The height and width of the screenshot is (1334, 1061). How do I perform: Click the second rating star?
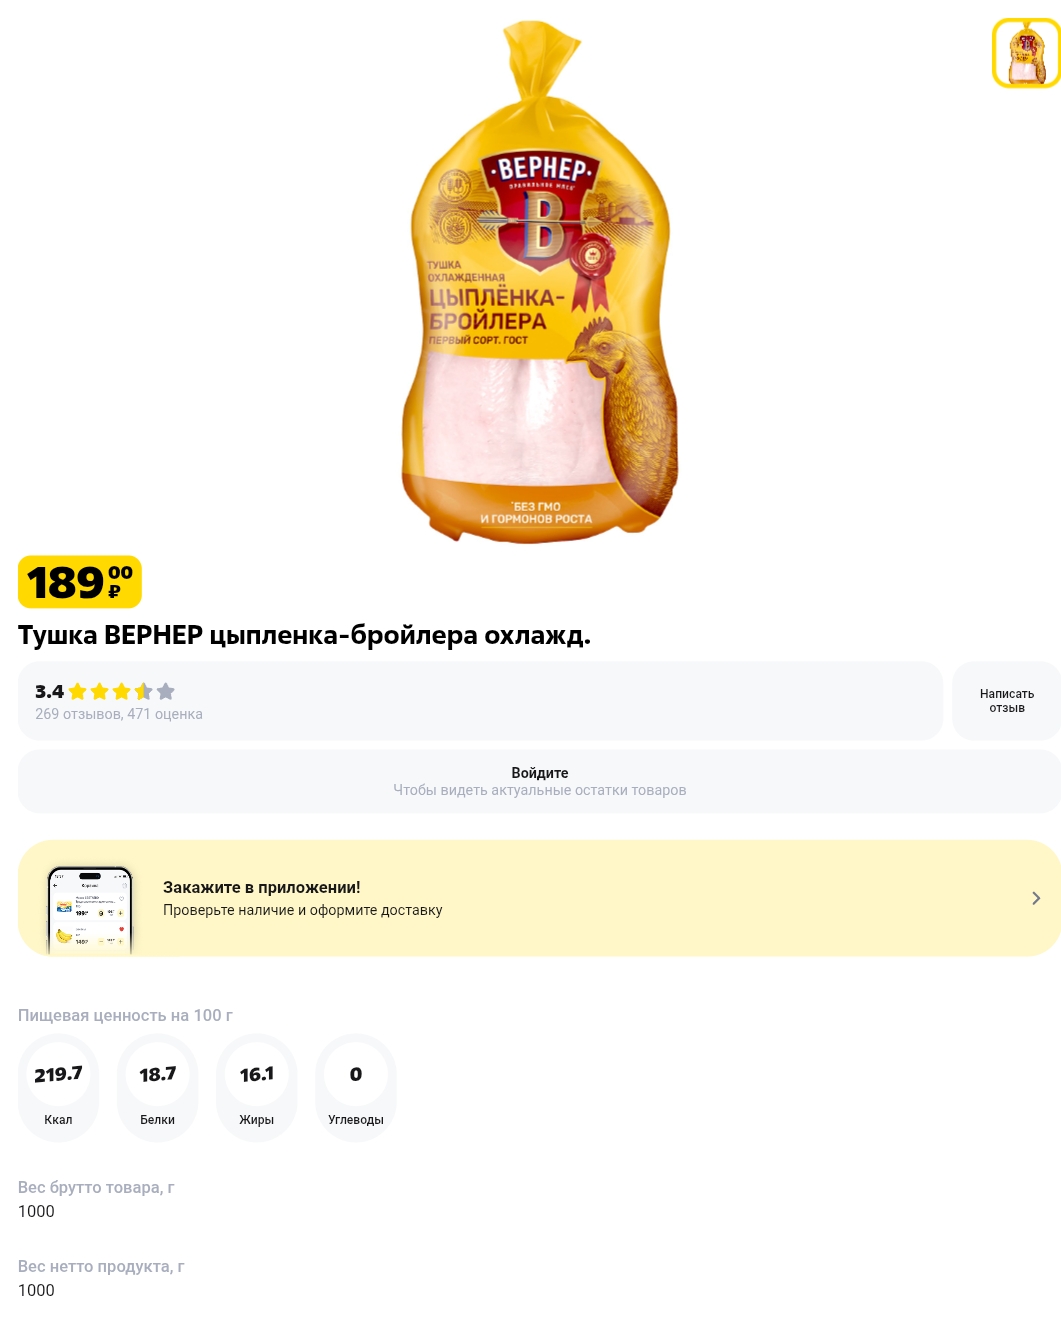100,691
